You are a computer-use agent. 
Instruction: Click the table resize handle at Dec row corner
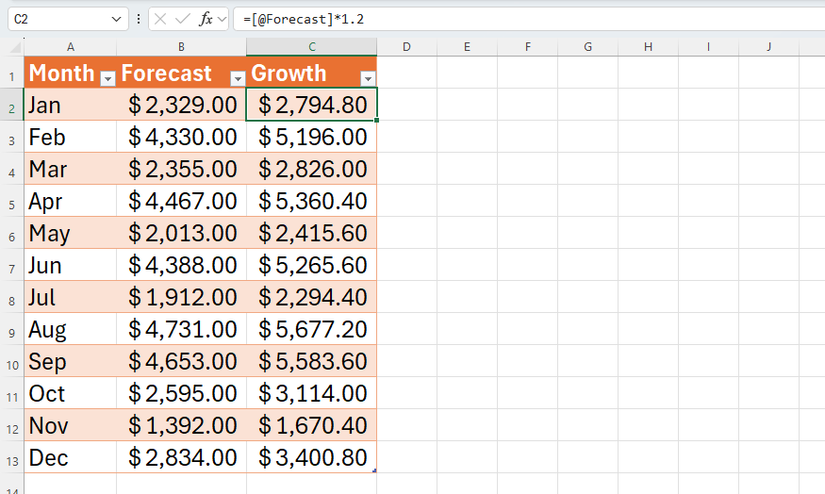374,470
